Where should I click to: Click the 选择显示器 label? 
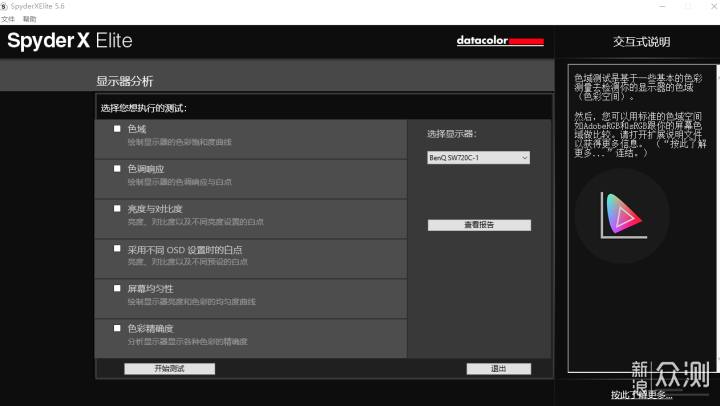click(452, 134)
